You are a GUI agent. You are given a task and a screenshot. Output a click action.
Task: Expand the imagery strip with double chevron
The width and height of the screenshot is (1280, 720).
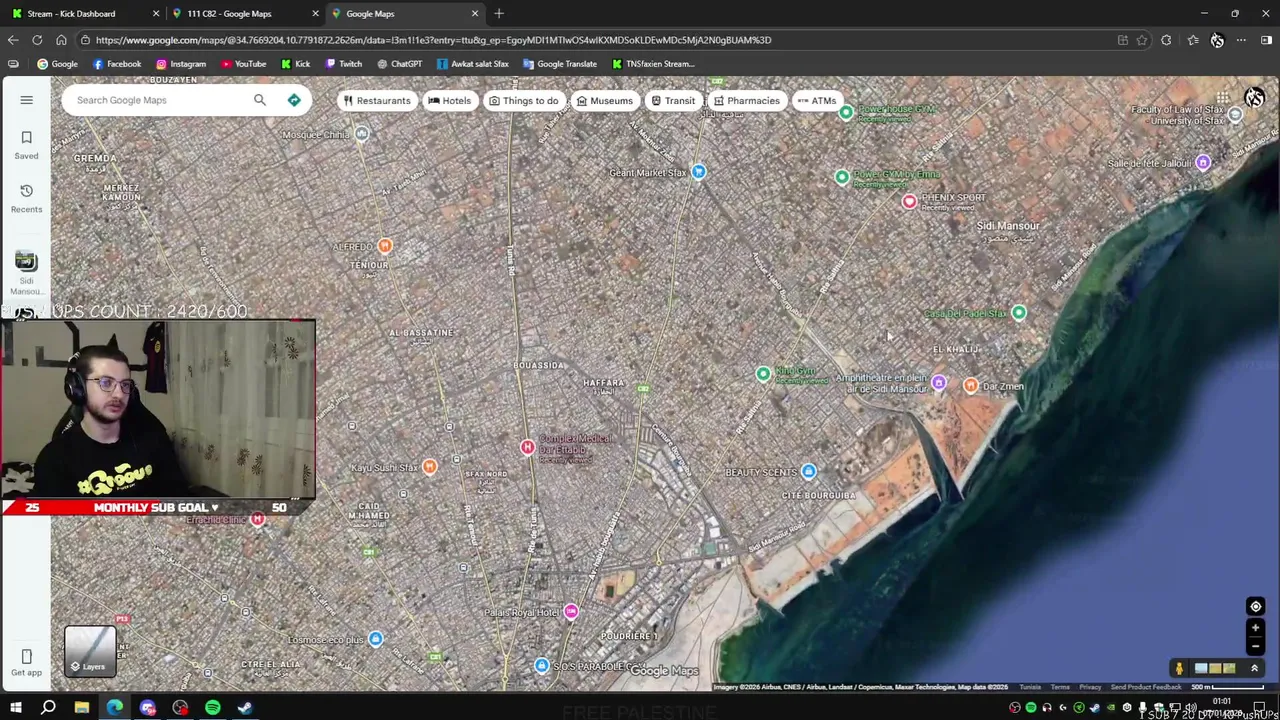pyautogui.click(x=1254, y=668)
